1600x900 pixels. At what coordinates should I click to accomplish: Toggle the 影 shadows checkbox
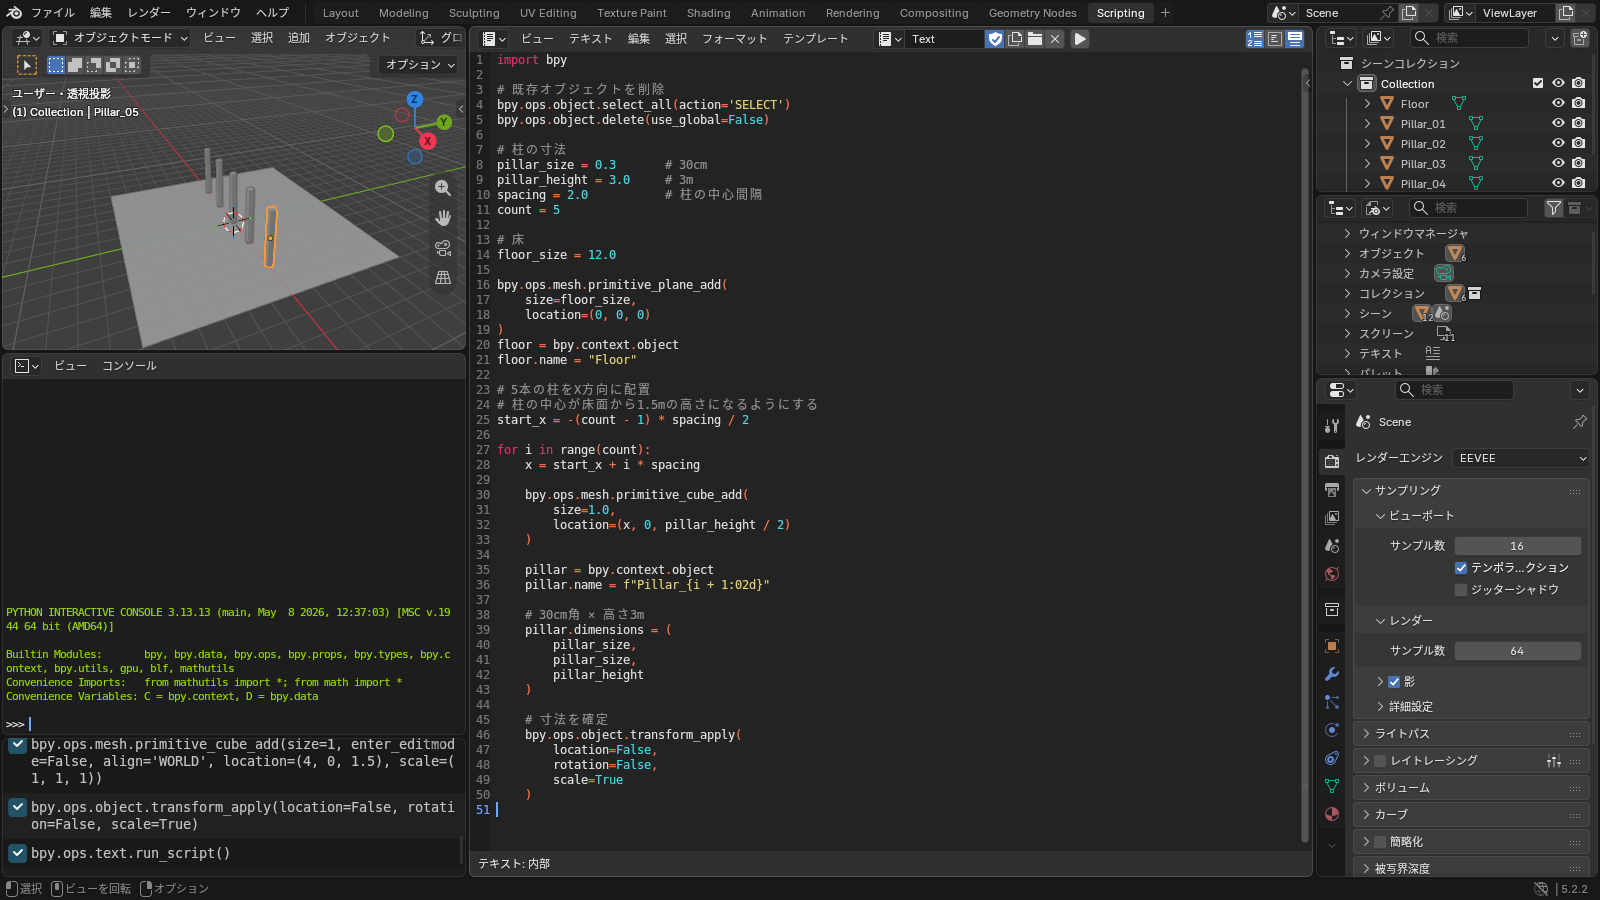coord(1394,682)
